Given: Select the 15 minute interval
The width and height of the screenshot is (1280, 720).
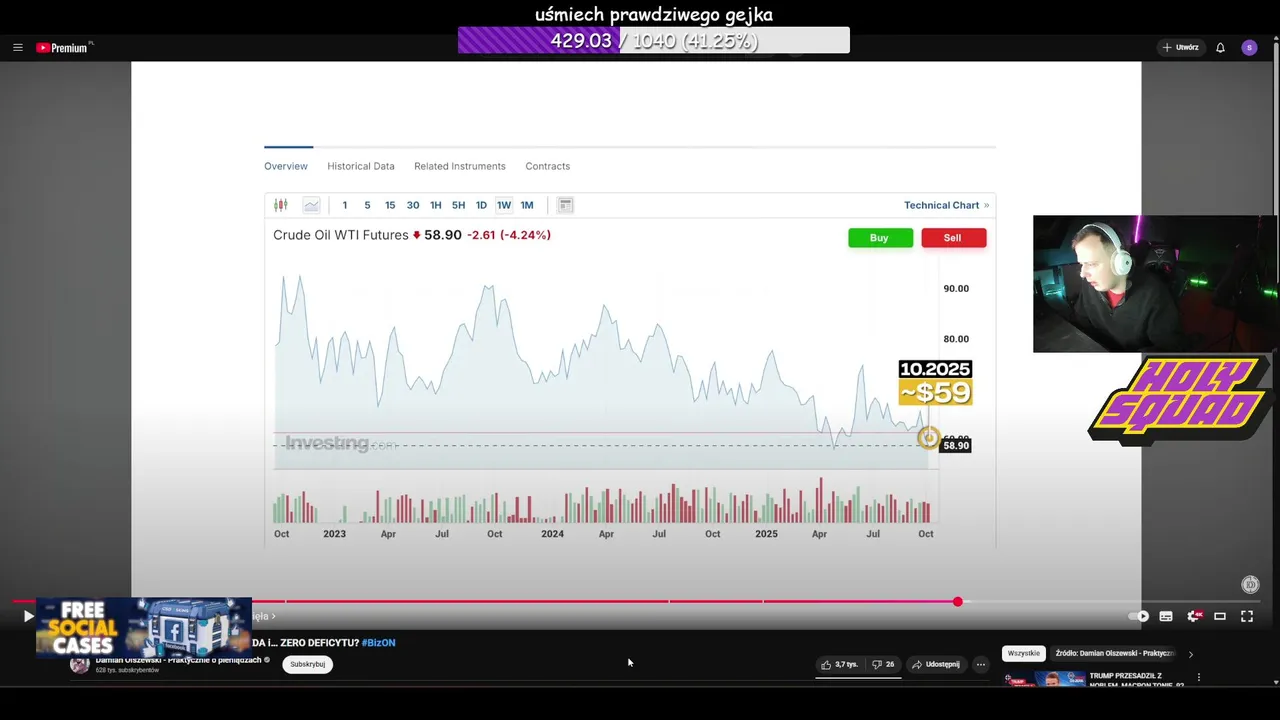Looking at the screenshot, I should point(390,205).
